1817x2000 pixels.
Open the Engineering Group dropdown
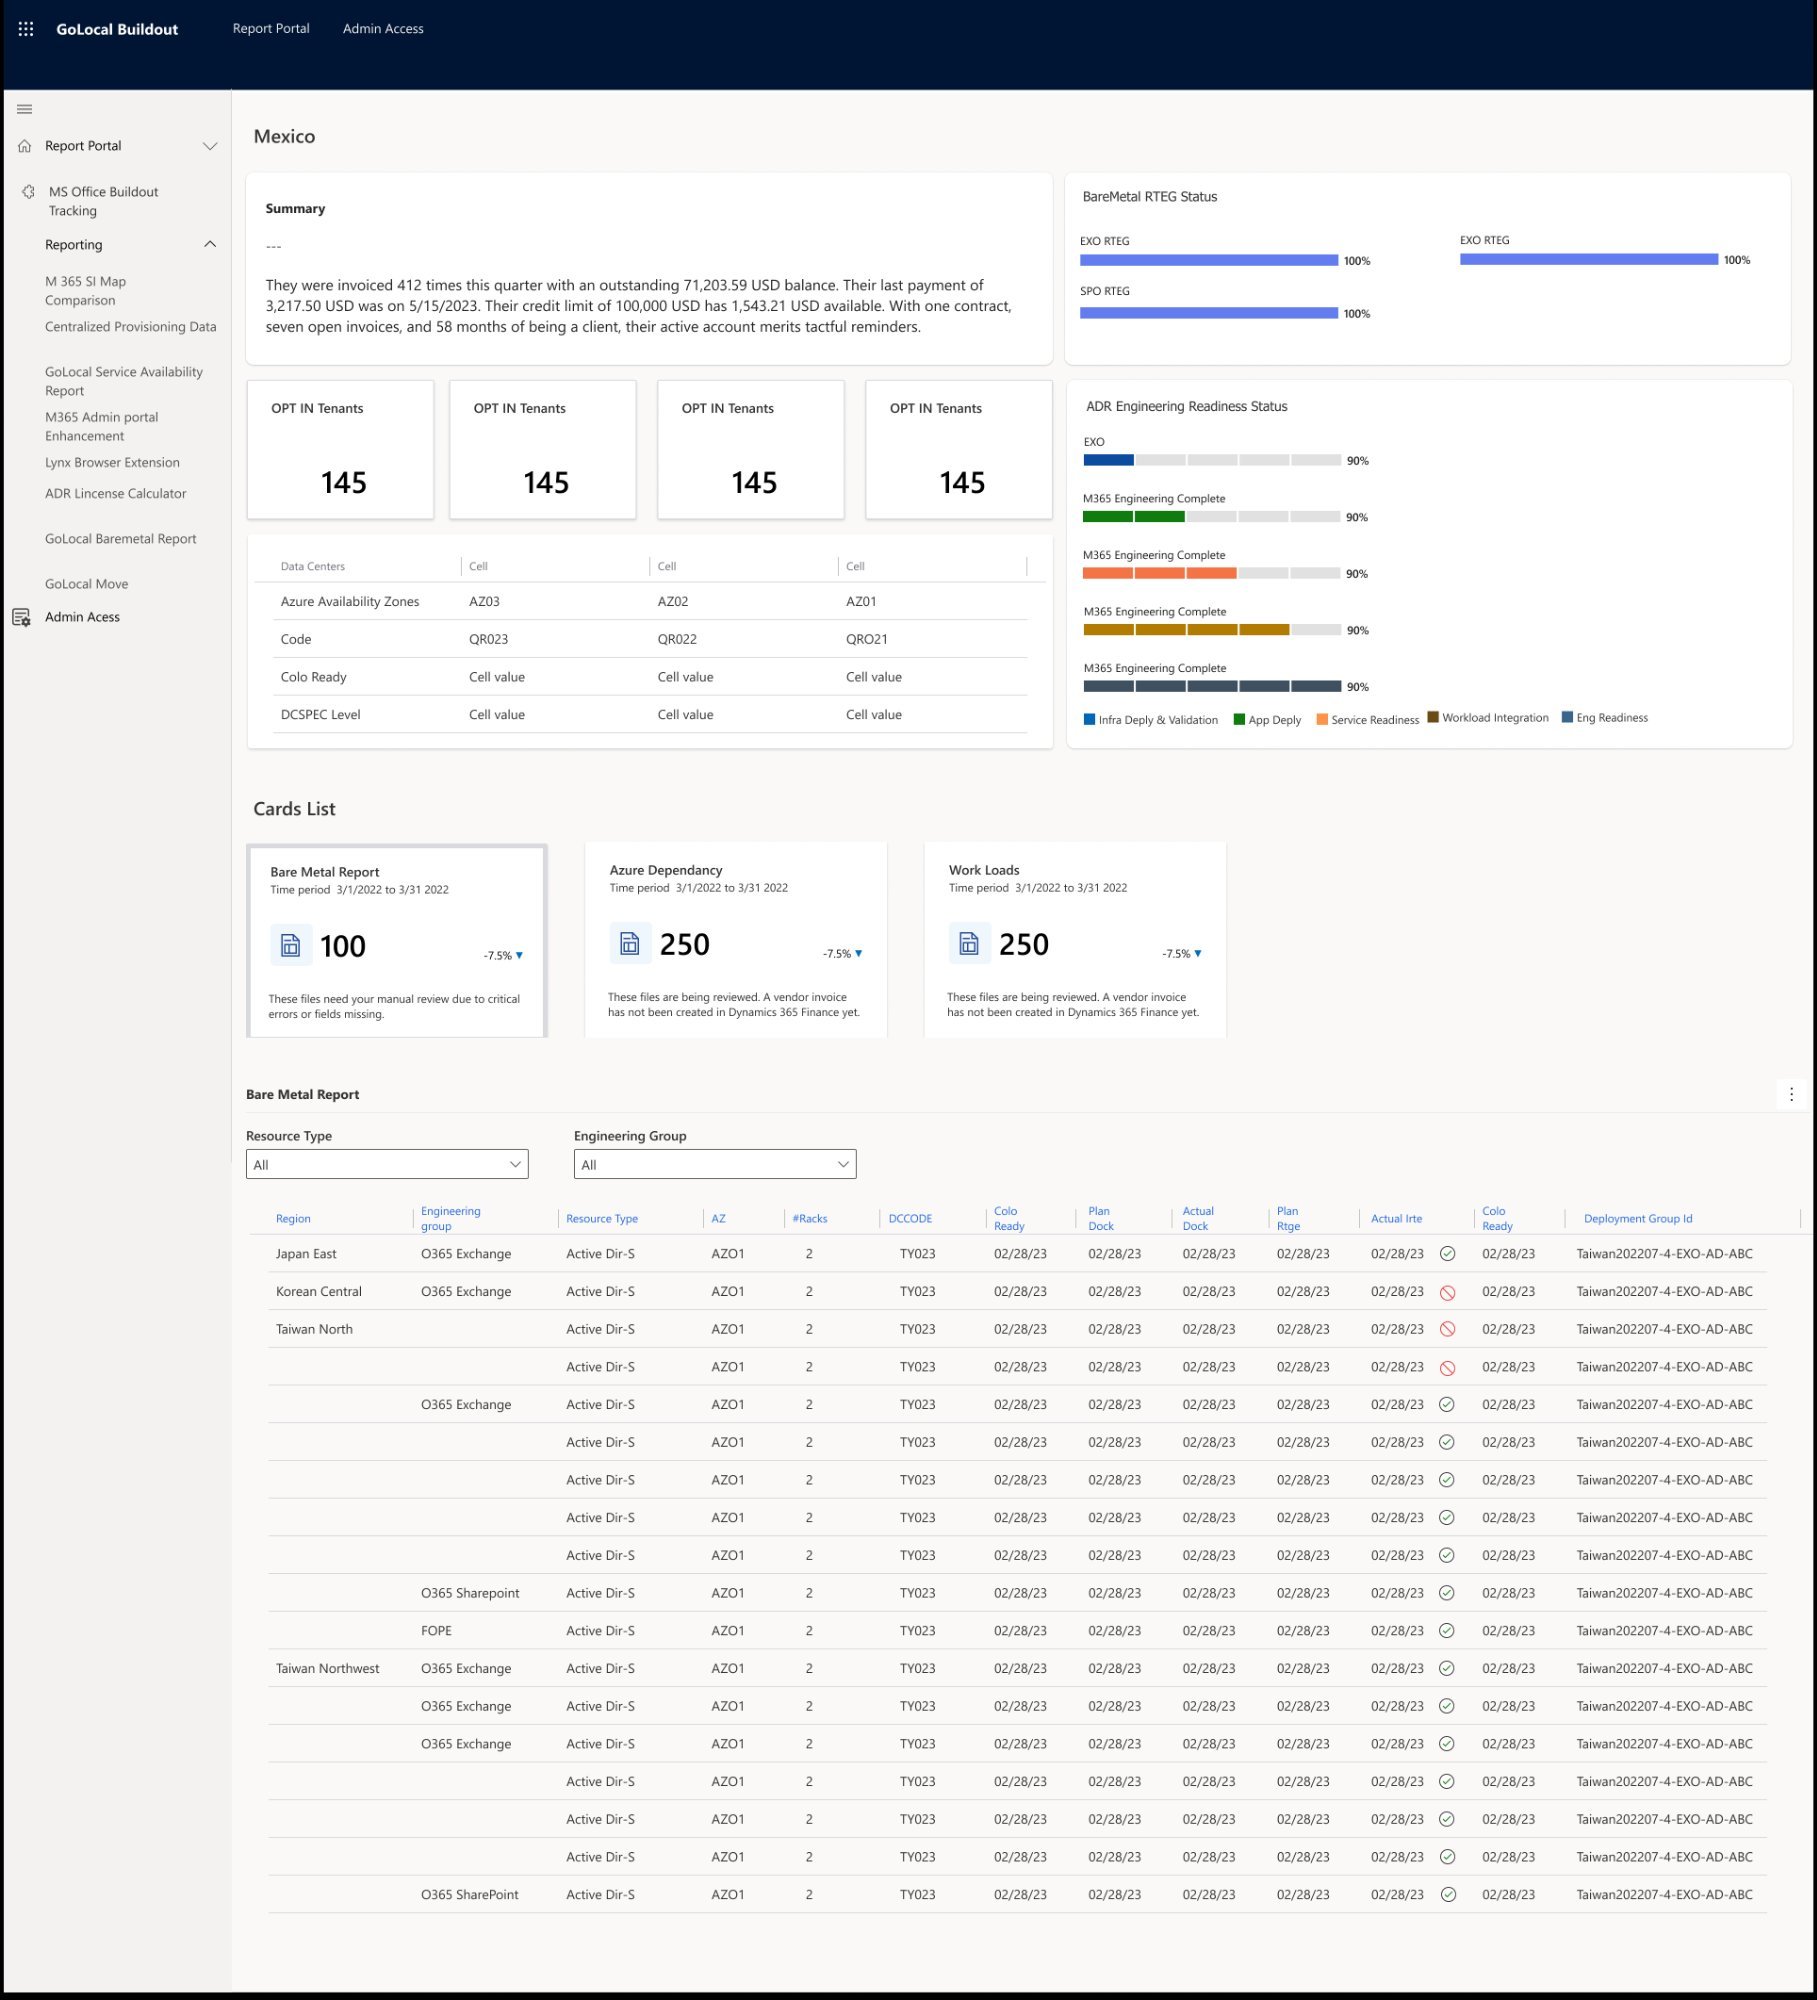pos(714,1163)
